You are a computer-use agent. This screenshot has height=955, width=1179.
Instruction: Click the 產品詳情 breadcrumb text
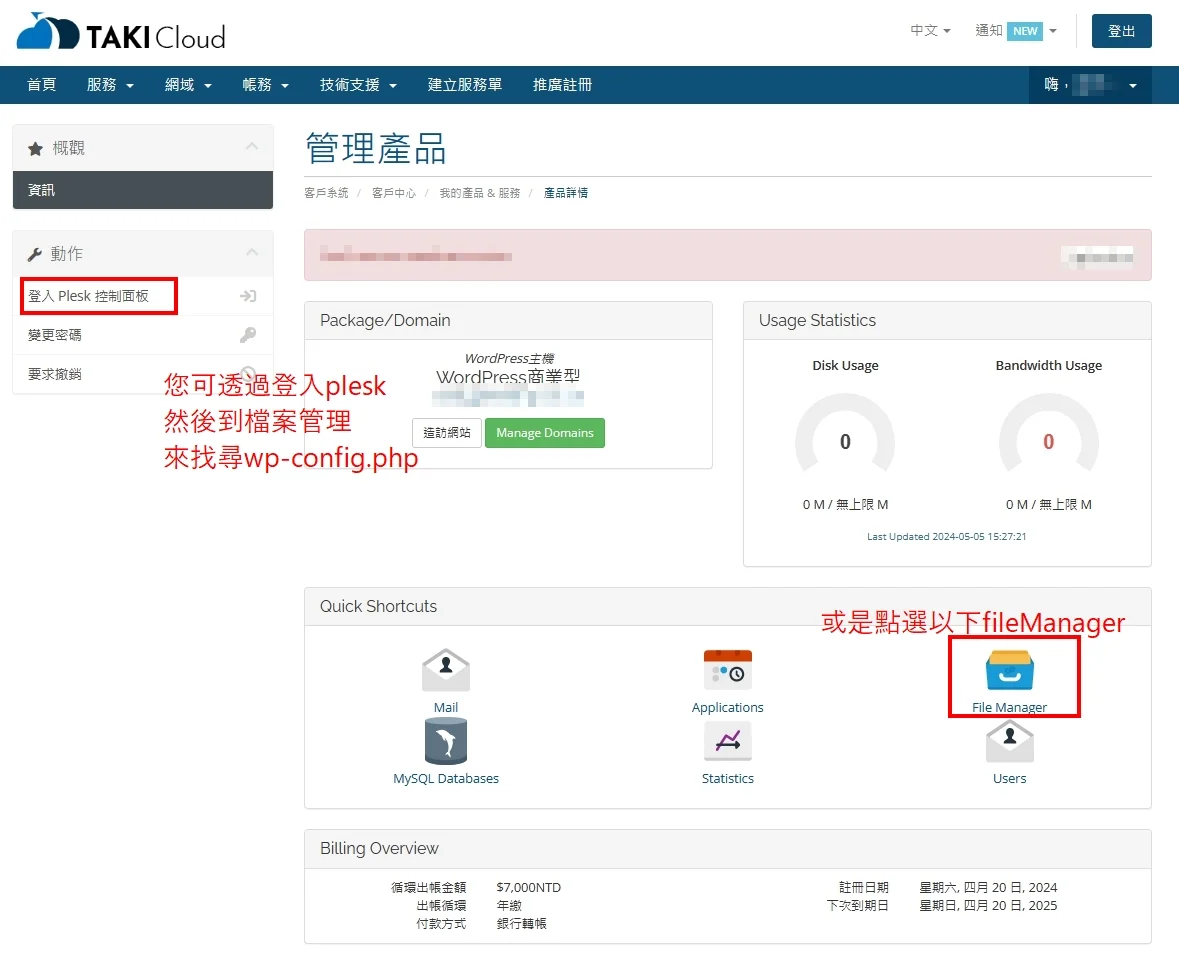click(565, 193)
